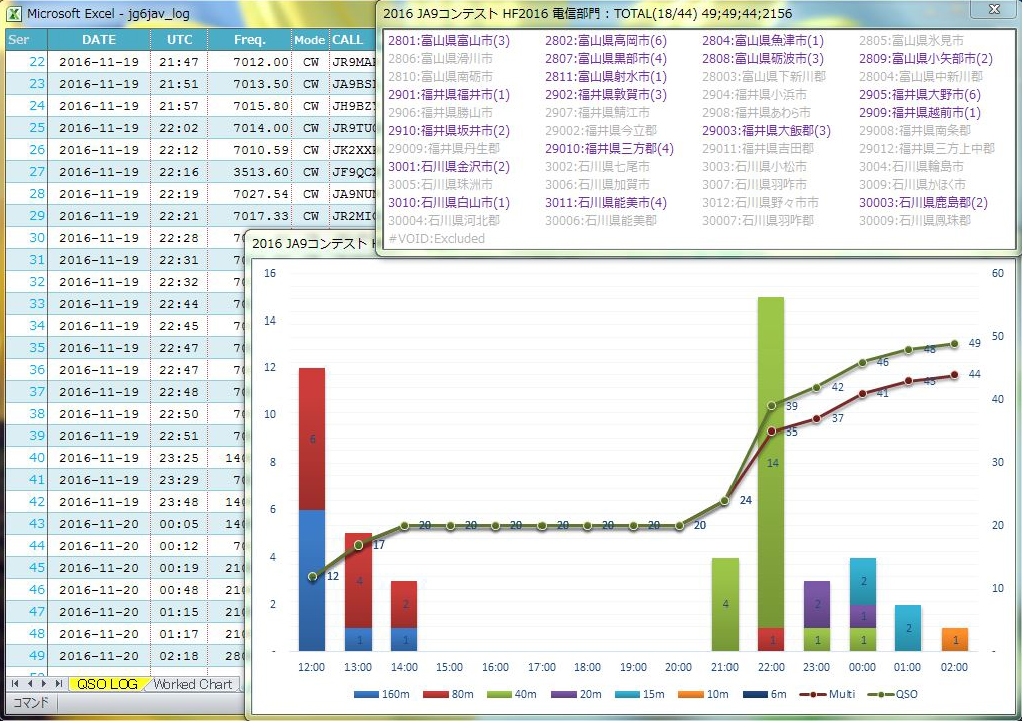1022x721 pixels.
Task: Click the QSO line point labeled 49
Action: coord(954,343)
